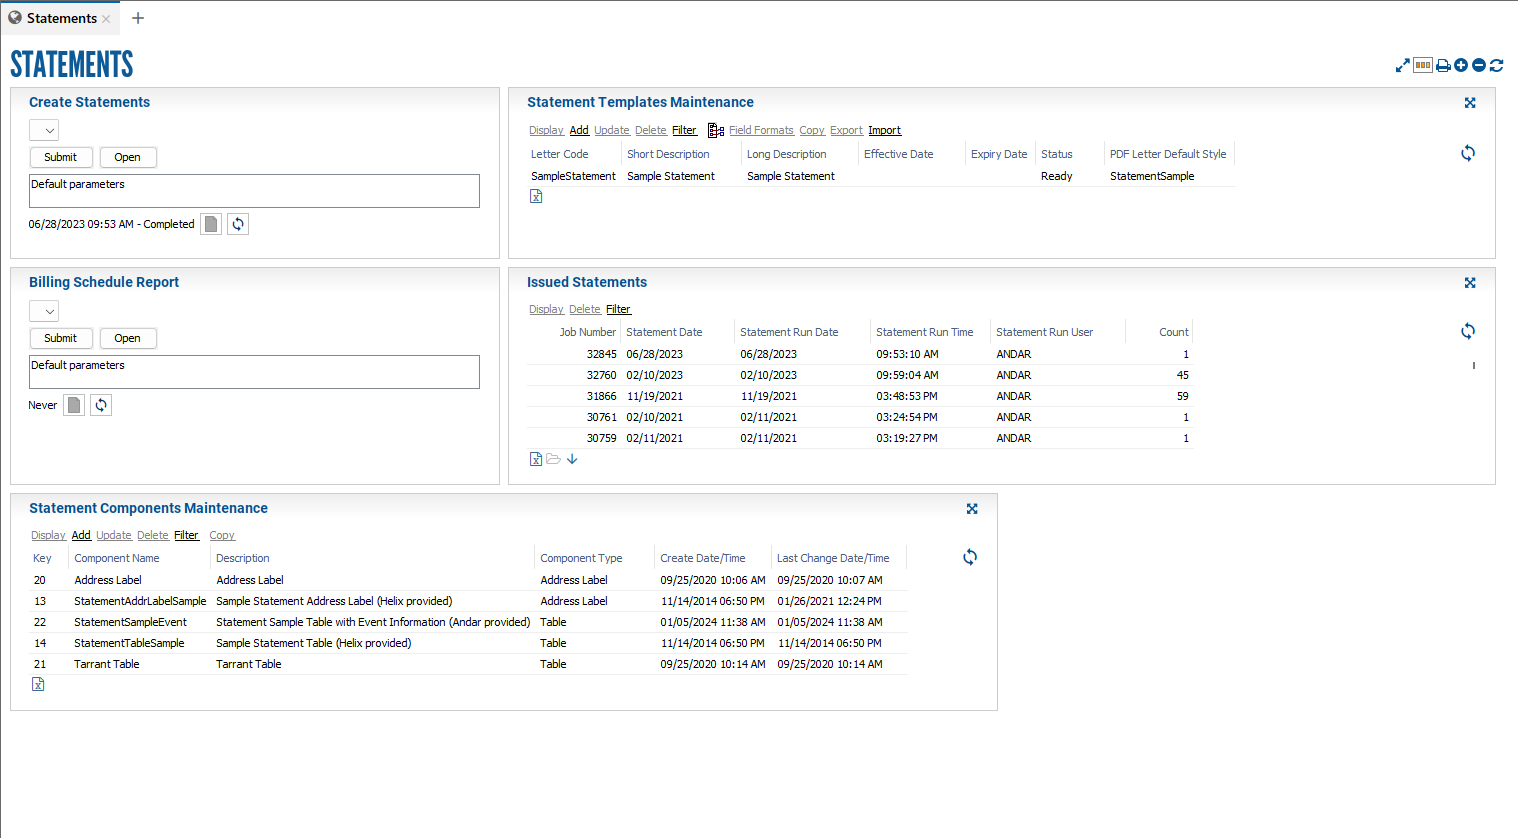
Task: Click the down arrow below Issued Statements table
Action: coord(572,459)
